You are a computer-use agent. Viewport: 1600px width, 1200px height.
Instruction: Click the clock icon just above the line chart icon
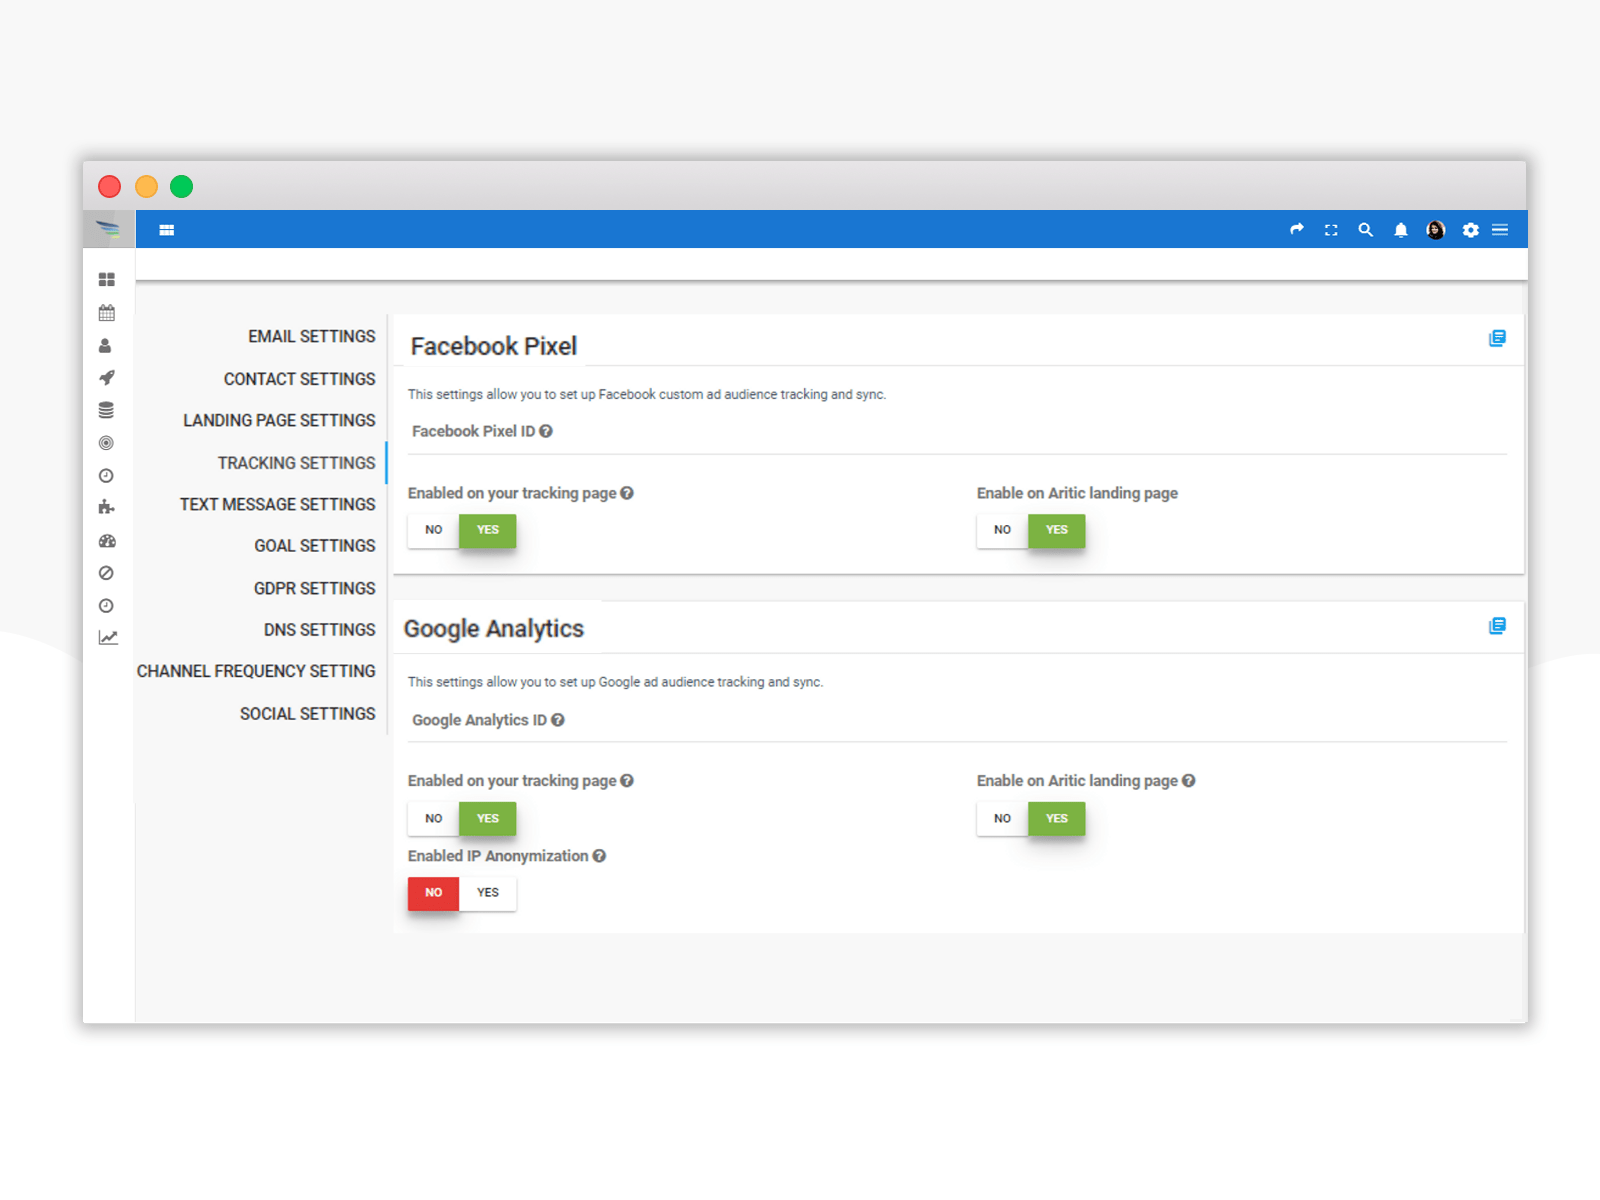coord(106,606)
